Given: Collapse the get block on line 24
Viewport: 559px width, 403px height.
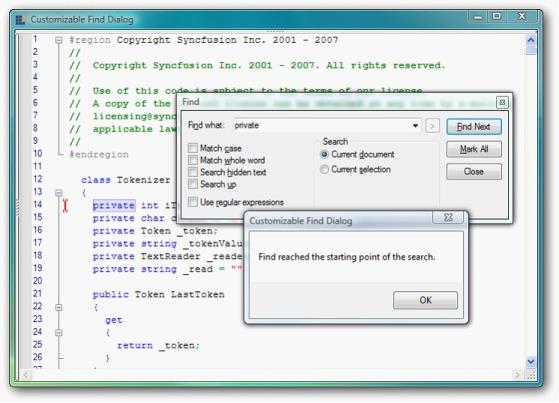Looking at the screenshot, I should [59, 333].
